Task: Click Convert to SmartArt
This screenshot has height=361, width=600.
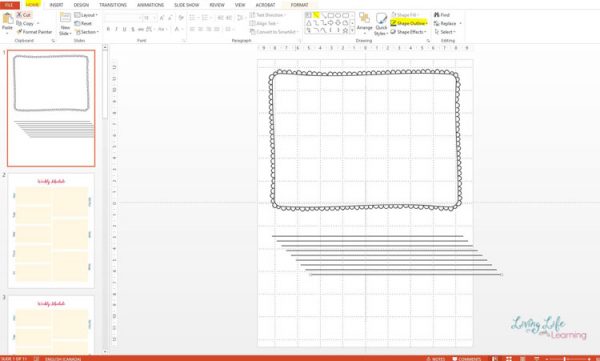Action: (x=274, y=32)
